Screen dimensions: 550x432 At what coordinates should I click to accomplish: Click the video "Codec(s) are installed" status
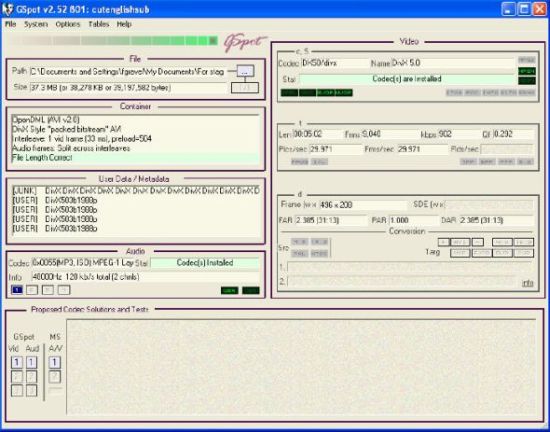point(407,79)
